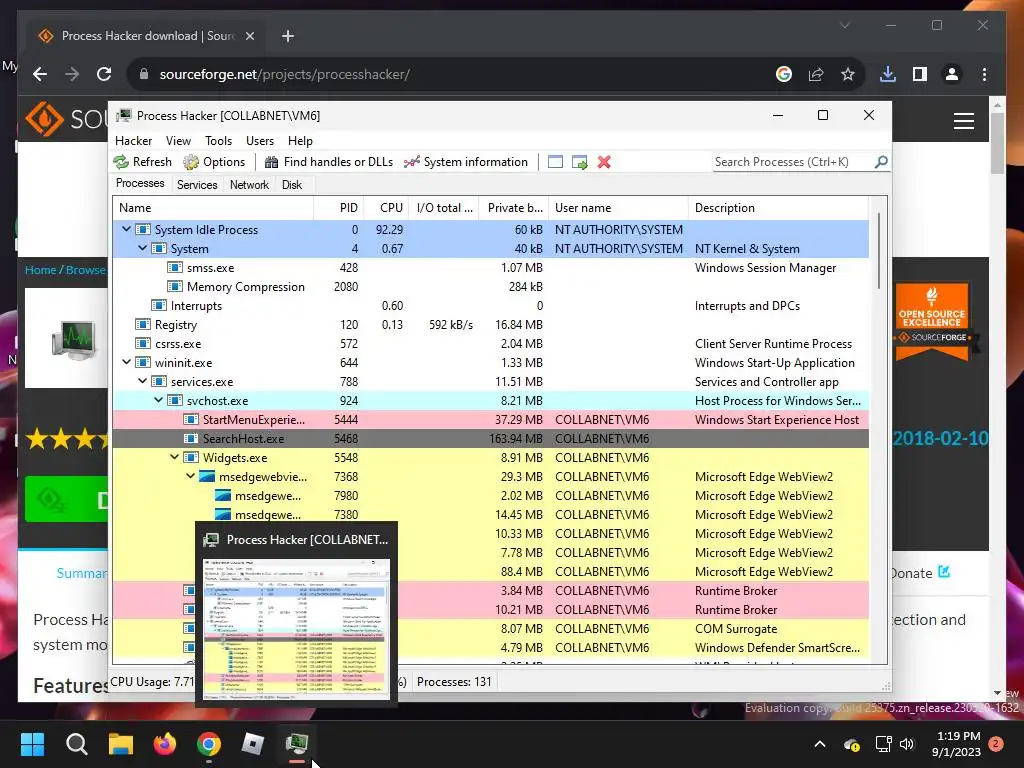Image resolution: width=1024 pixels, height=768 pixels.
Task: Sort by the User name column header
Action: (x=618, y=208)
